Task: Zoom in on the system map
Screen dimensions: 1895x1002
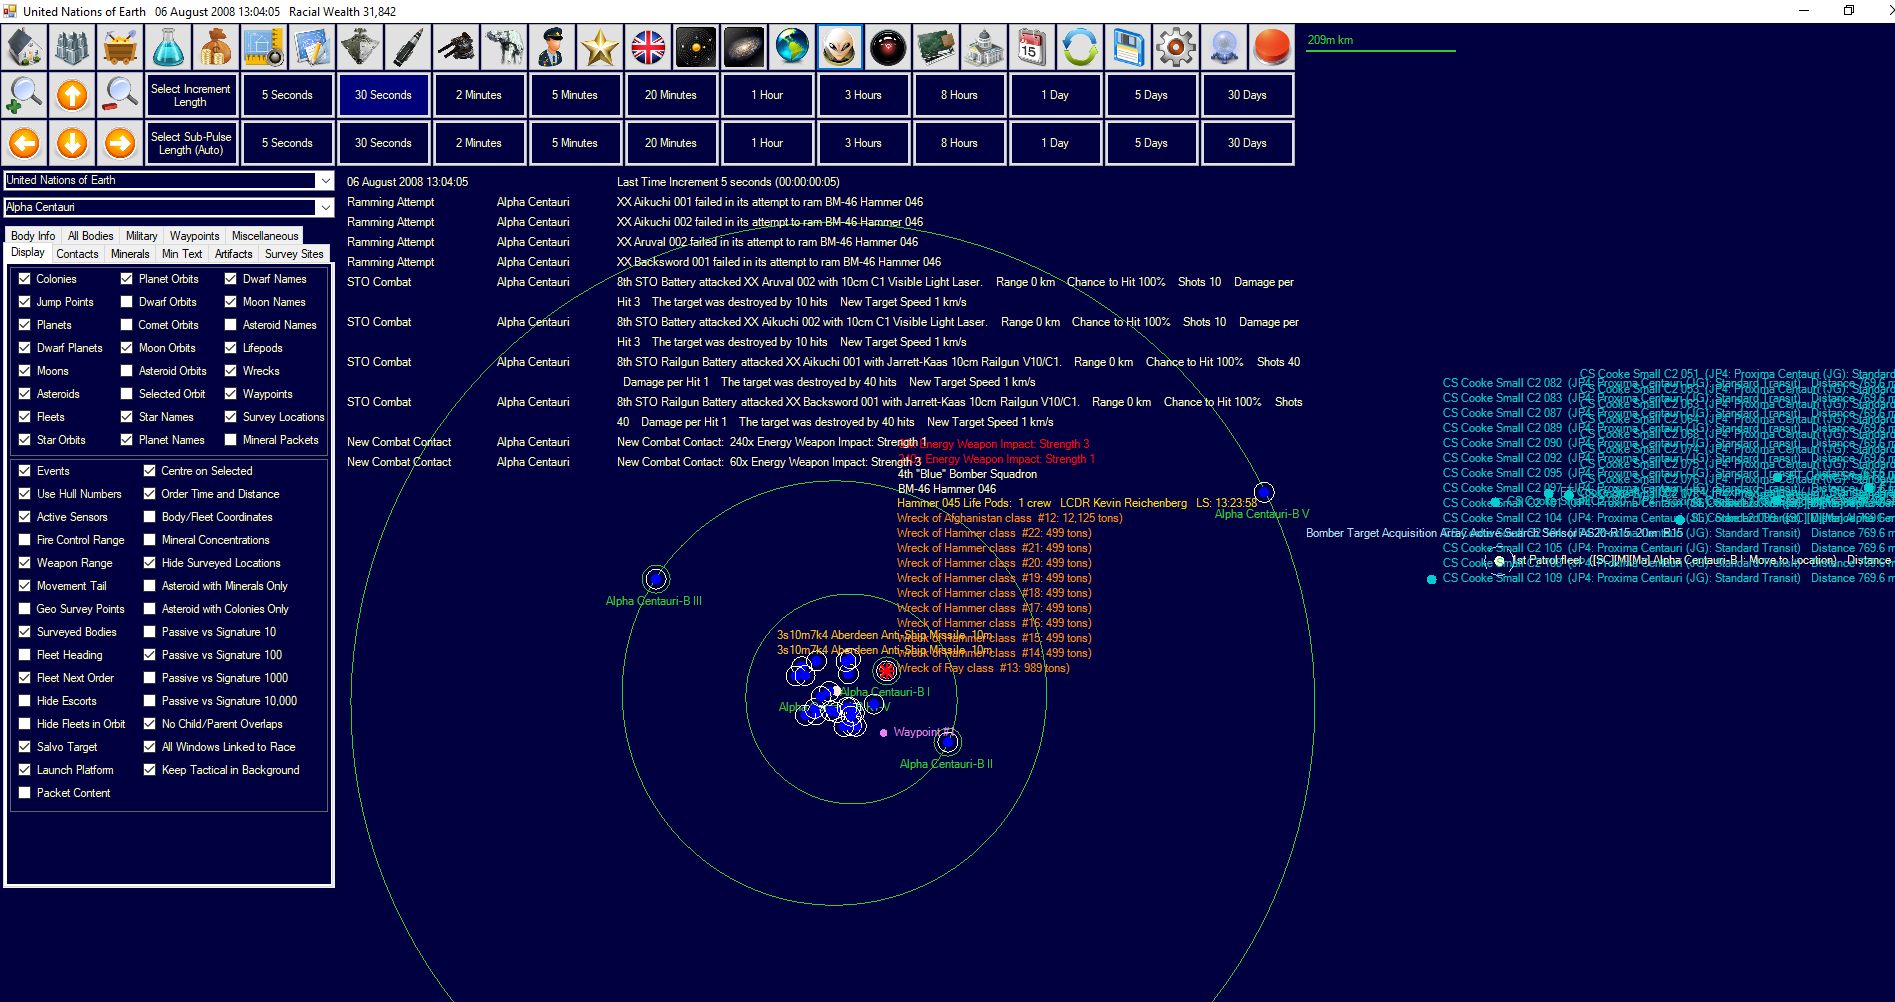Action: 25,95
